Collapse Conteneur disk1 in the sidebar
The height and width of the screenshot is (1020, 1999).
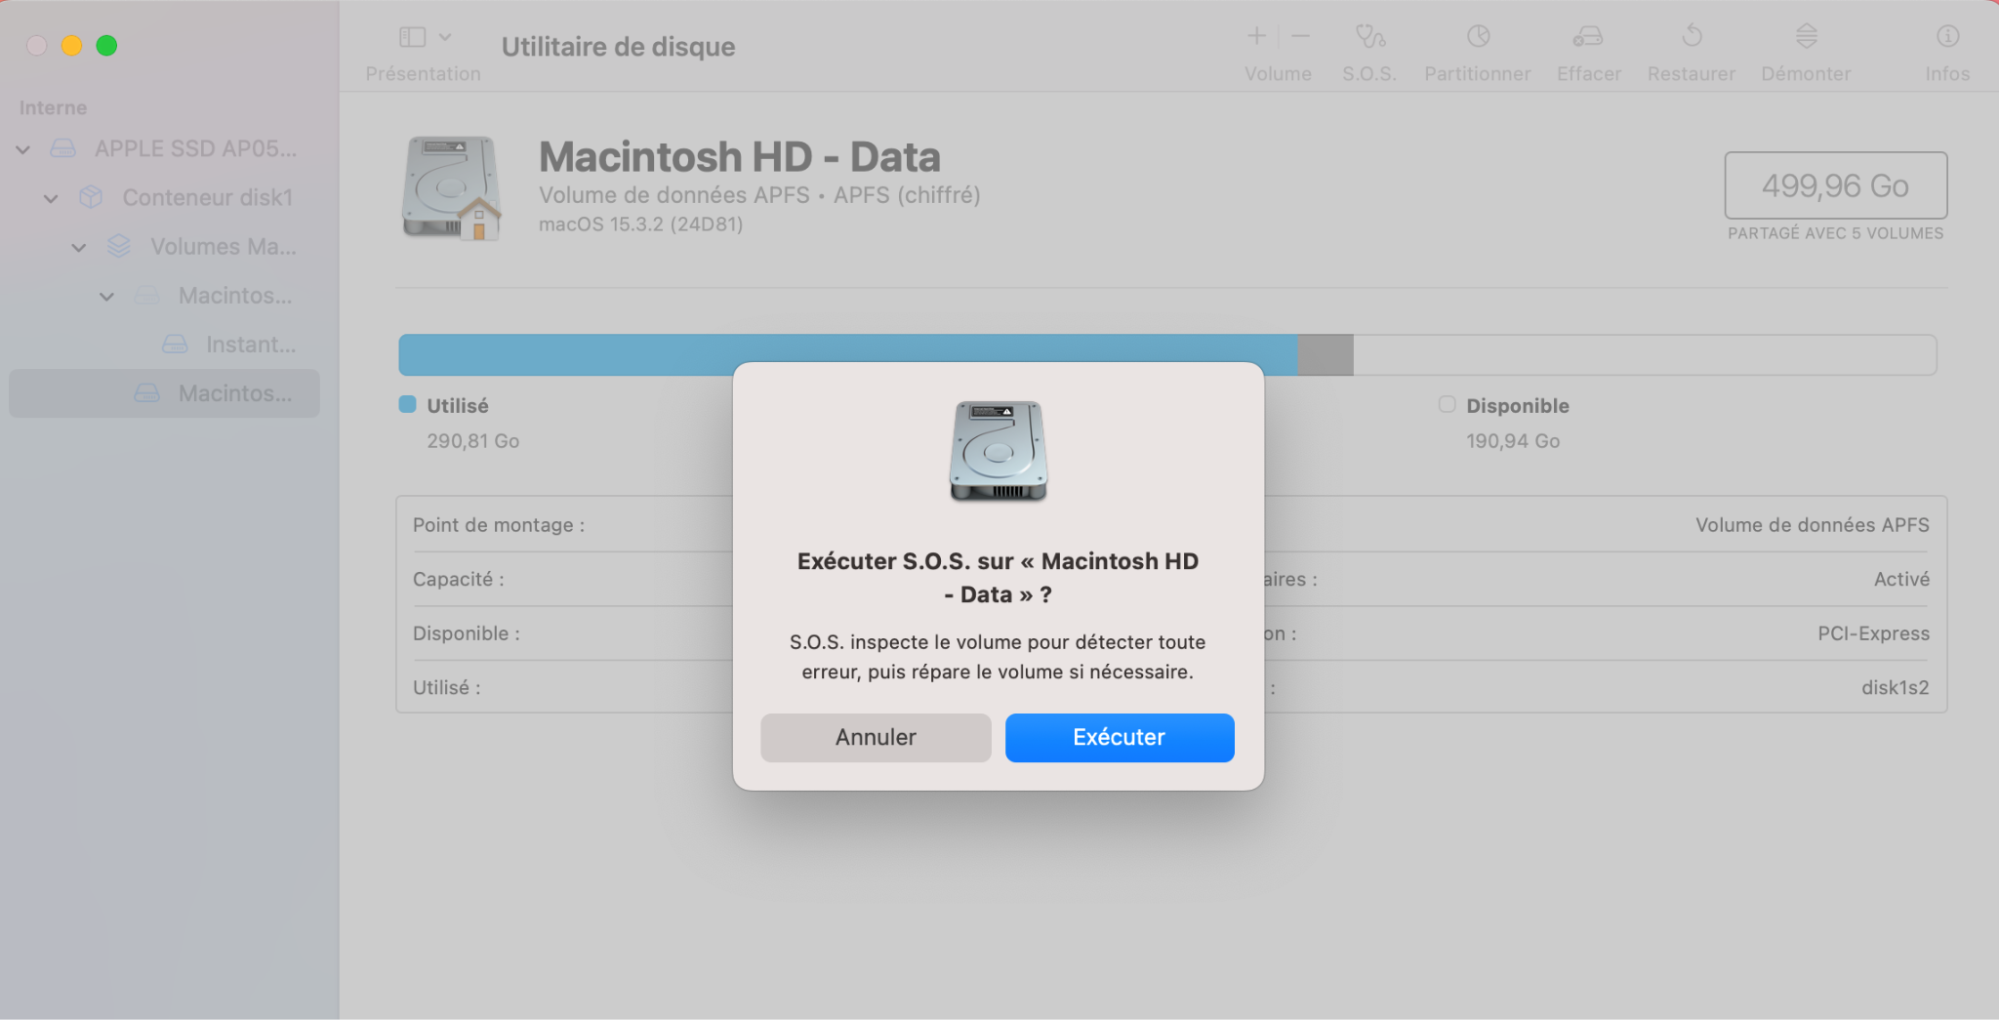coord(51,197)
